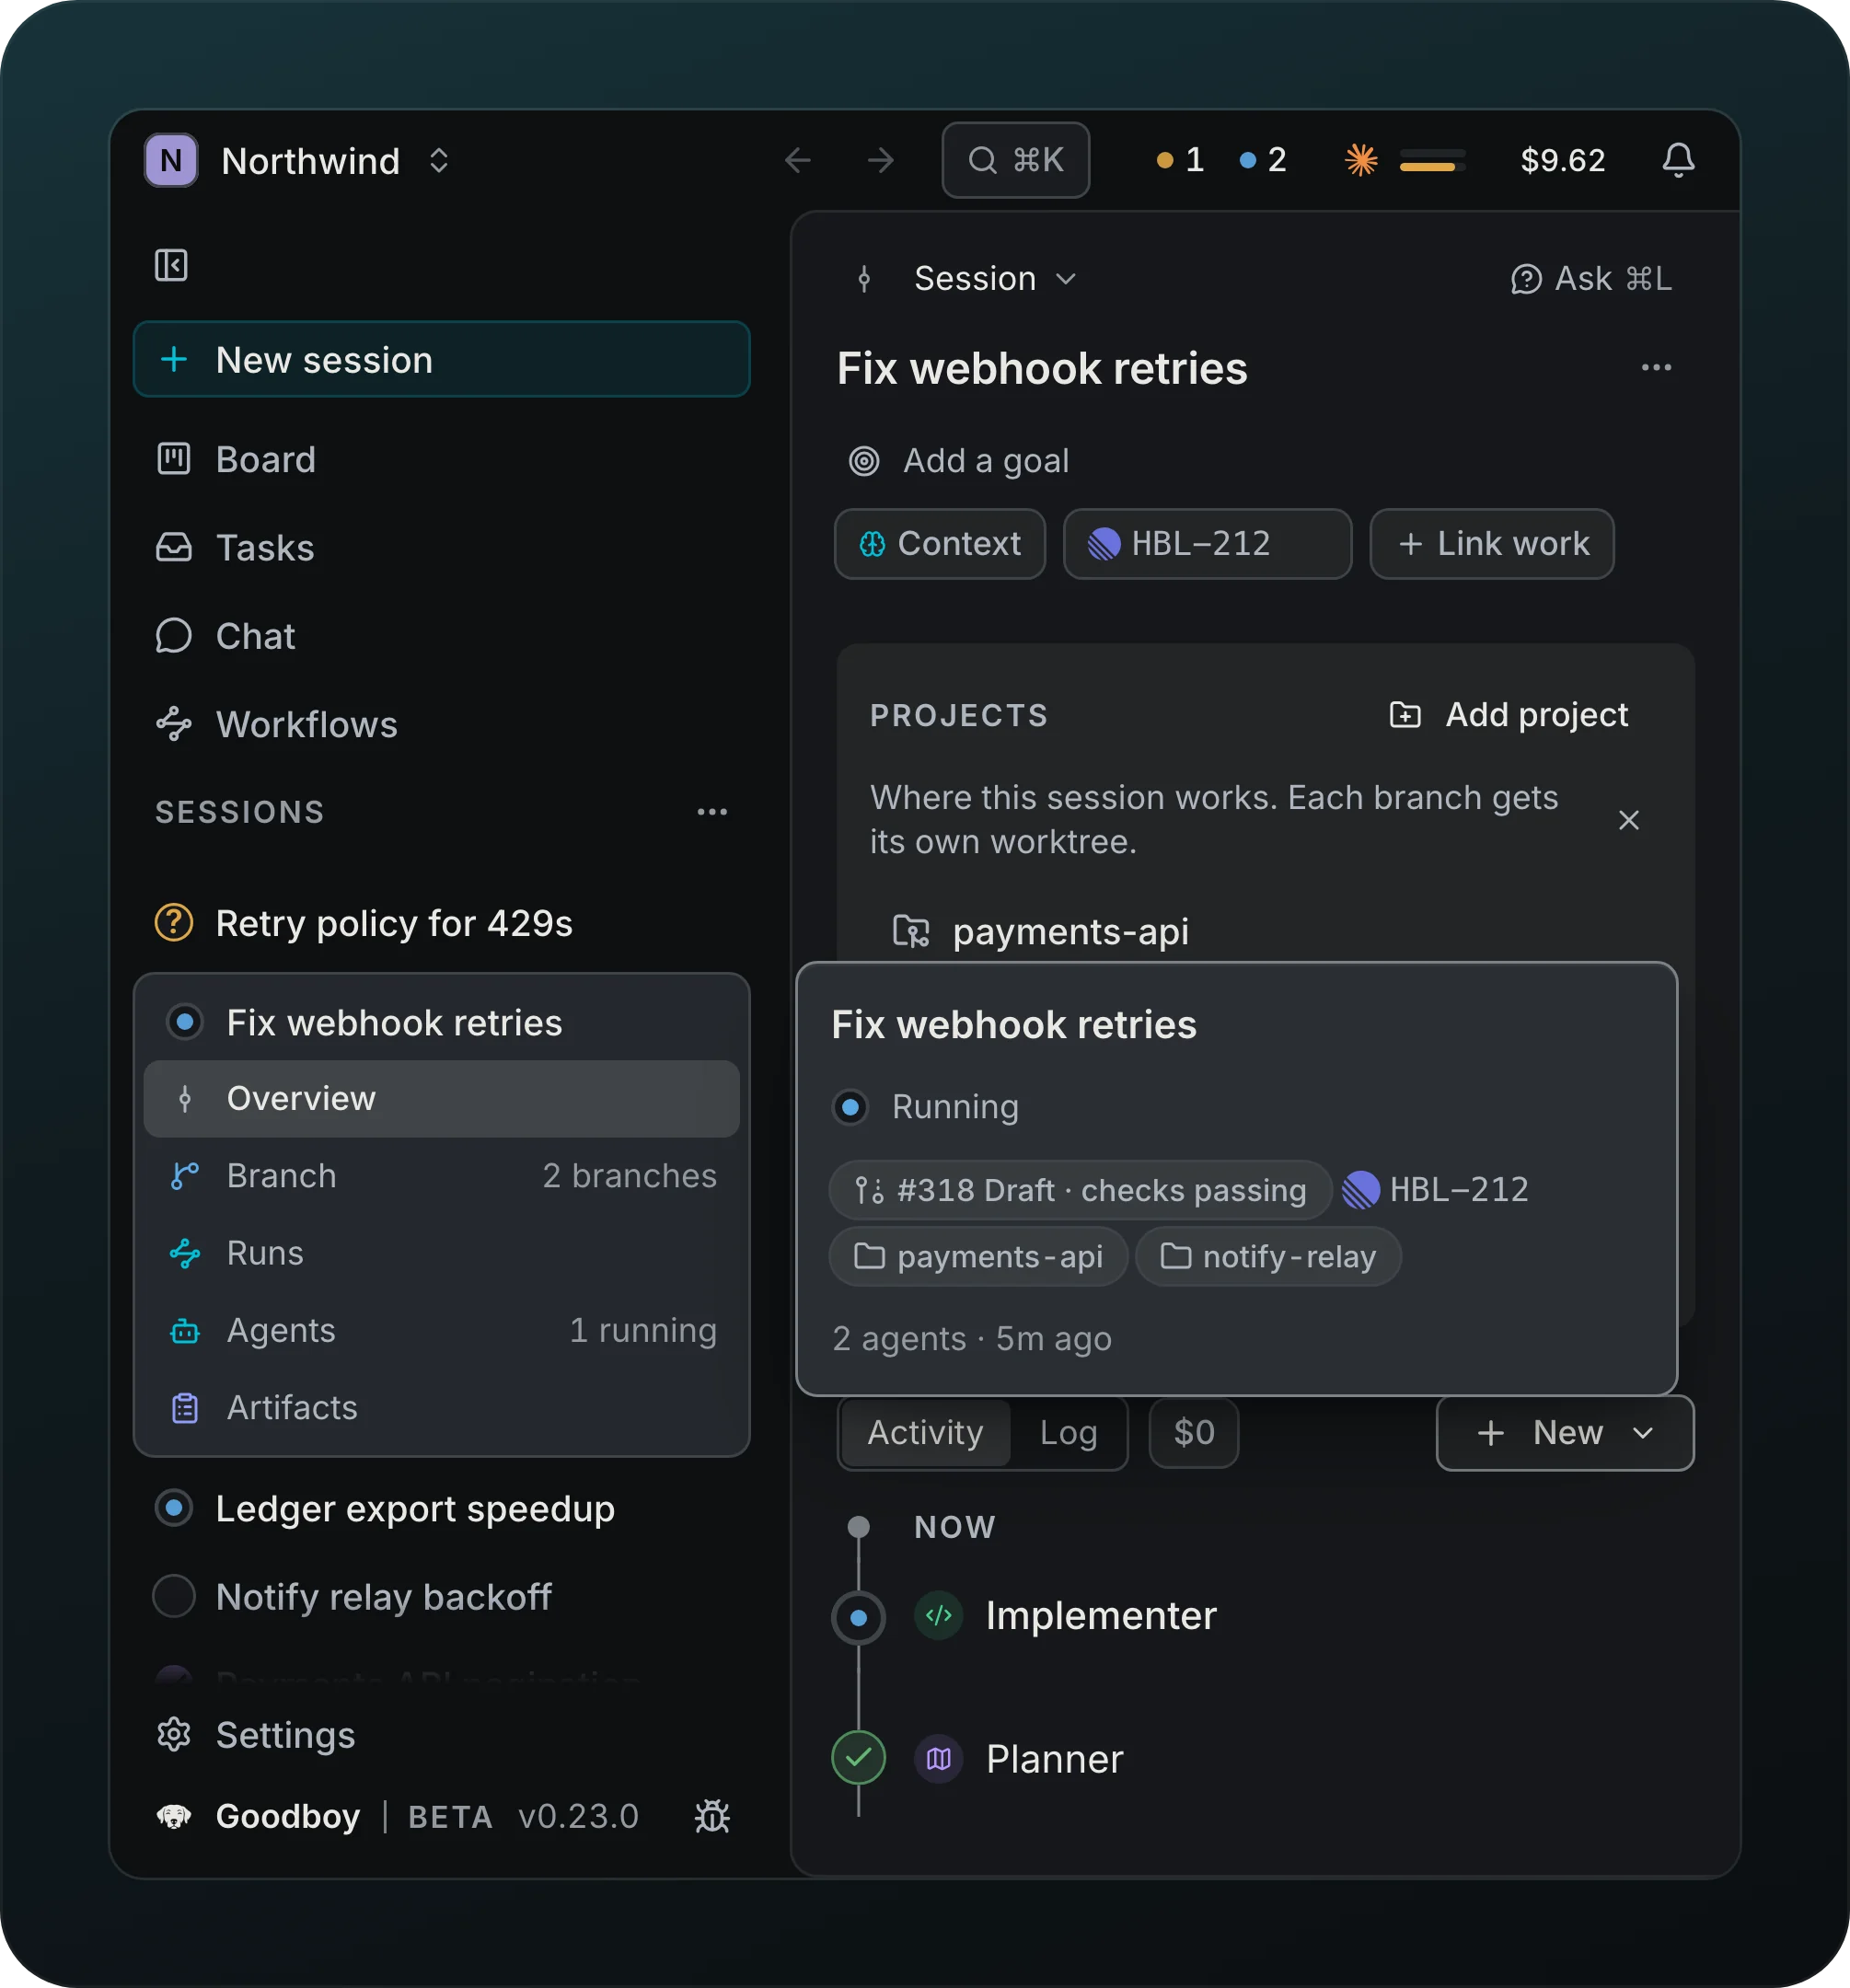This screenshot has height=1988, width=1850.
Task: Open the Context chip
Action: [x=939, y=543]
